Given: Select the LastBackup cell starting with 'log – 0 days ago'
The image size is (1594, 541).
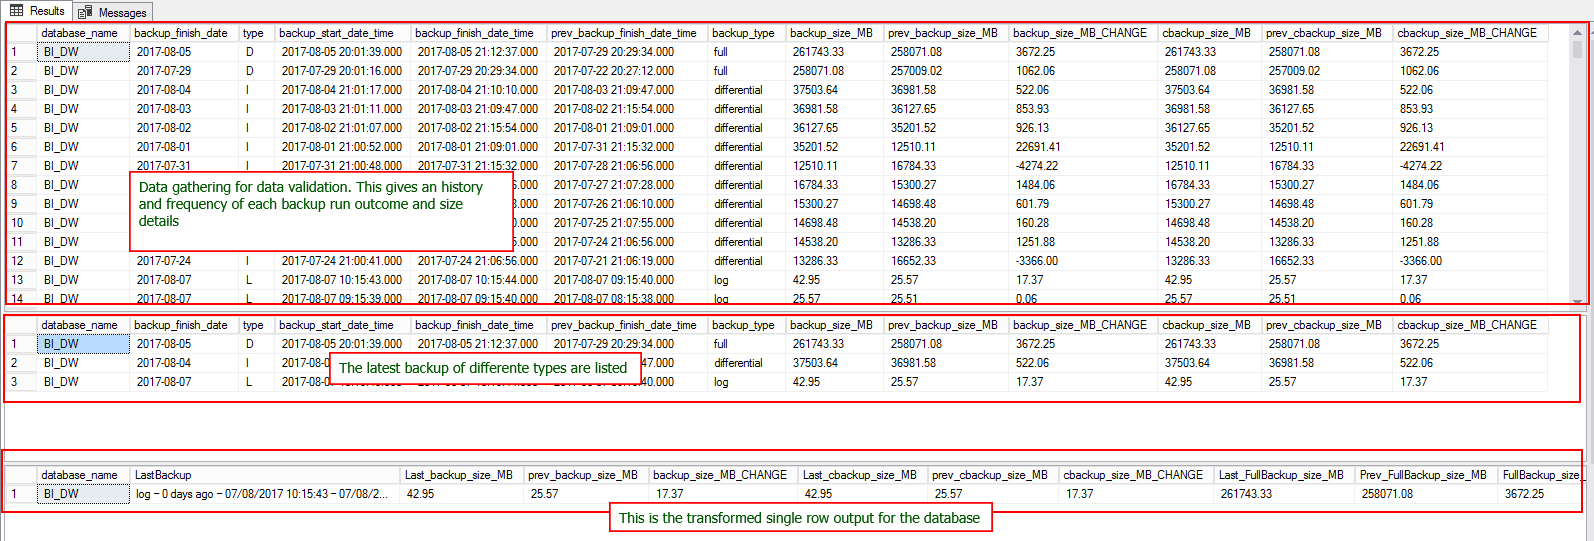Looking at the screenshot, I should click(x=261, y=494).
